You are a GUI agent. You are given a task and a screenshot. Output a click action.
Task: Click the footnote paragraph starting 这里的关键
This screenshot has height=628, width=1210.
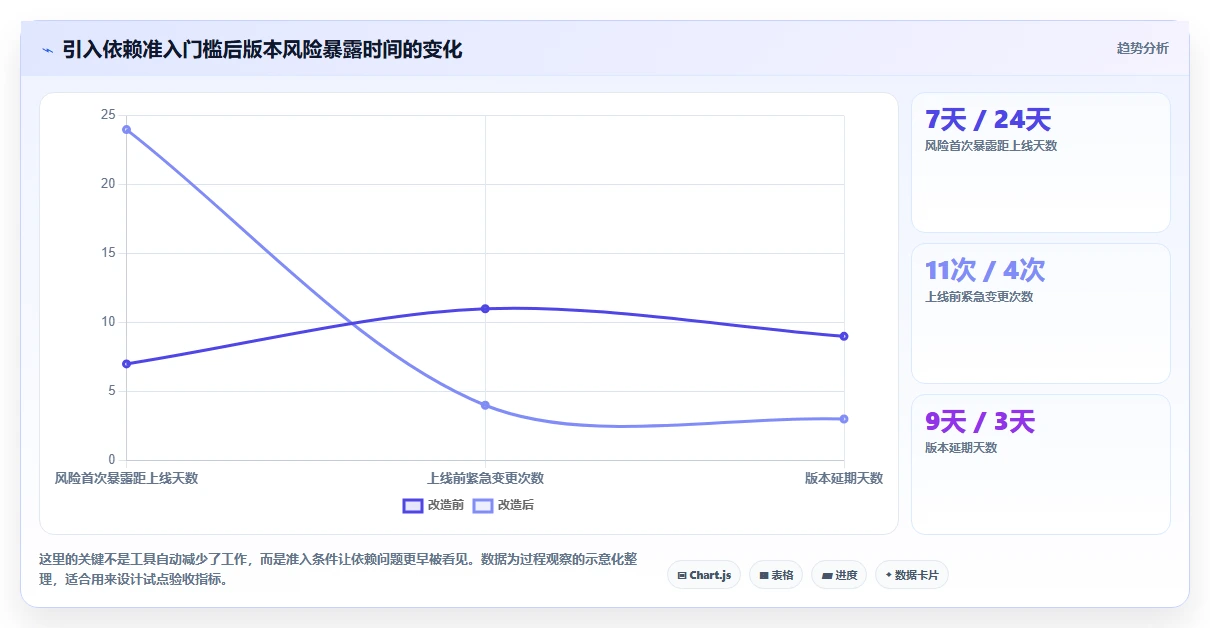click(338, 568)
